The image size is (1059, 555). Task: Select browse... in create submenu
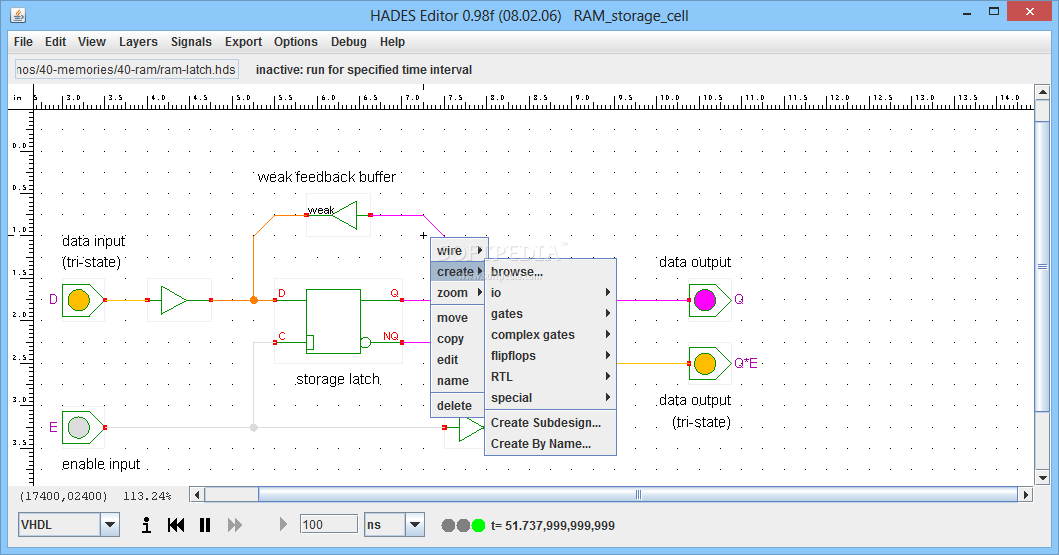[550, 271]
